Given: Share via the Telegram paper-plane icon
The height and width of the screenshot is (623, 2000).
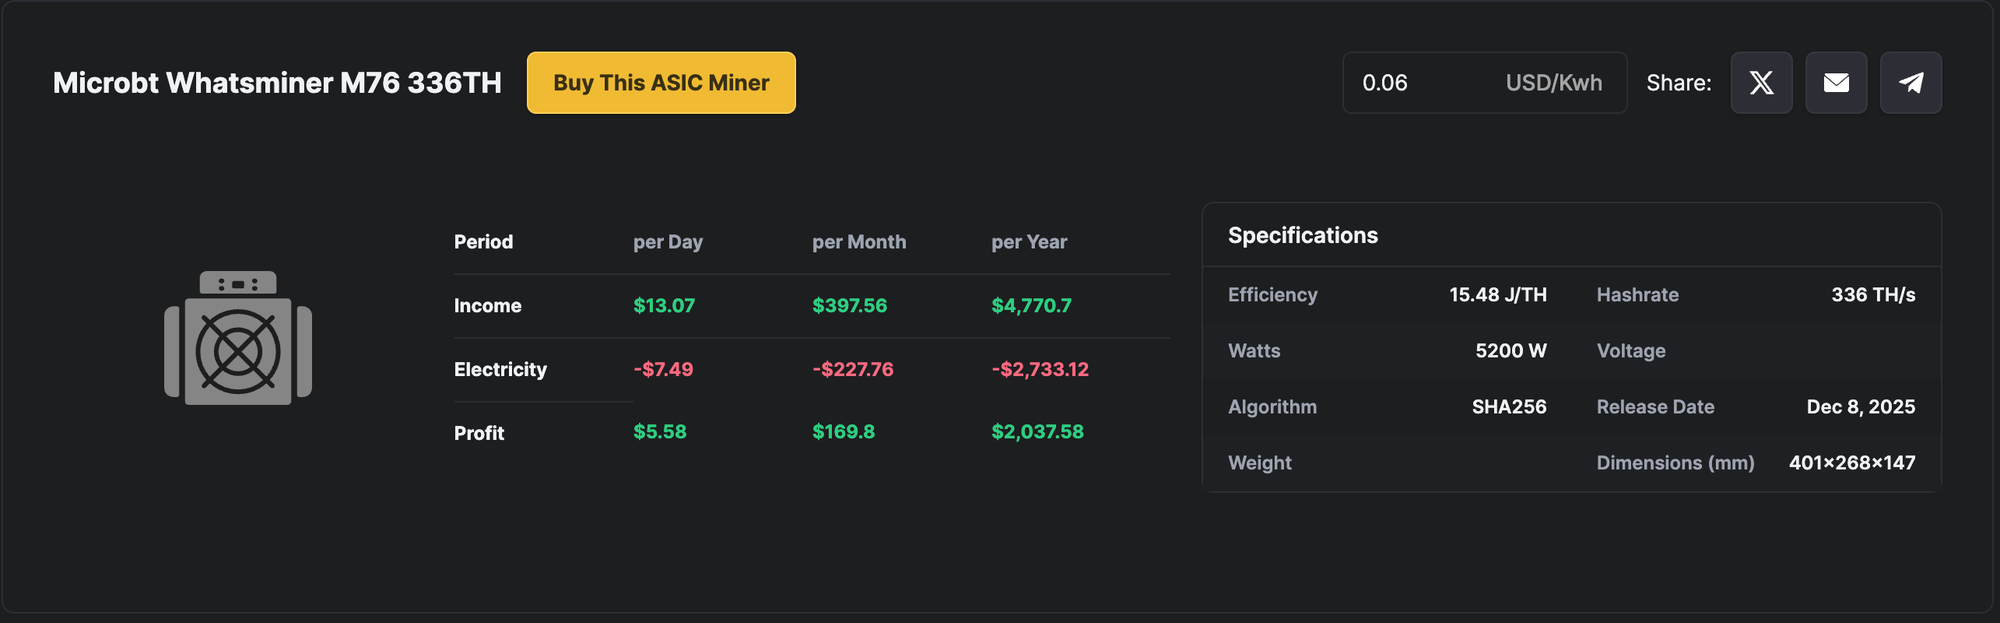Looking at the screenshot, I should tap(1910, 83).
